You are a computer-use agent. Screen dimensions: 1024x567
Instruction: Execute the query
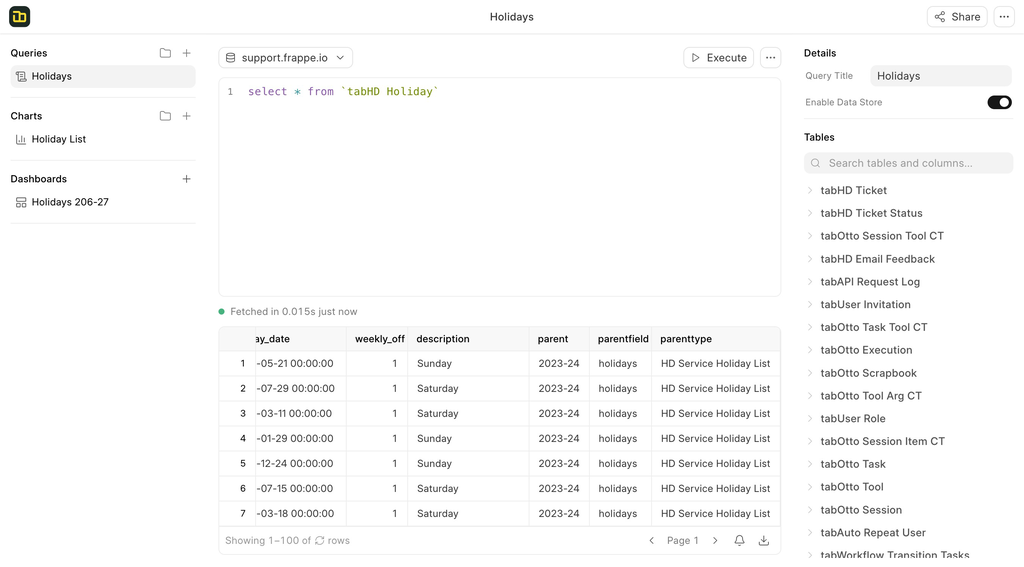coord(718,58)
